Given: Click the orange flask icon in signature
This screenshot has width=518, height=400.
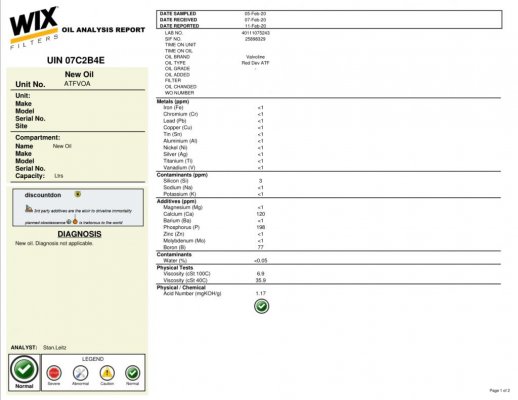Looking at the screenshot, I should [75, 221].
